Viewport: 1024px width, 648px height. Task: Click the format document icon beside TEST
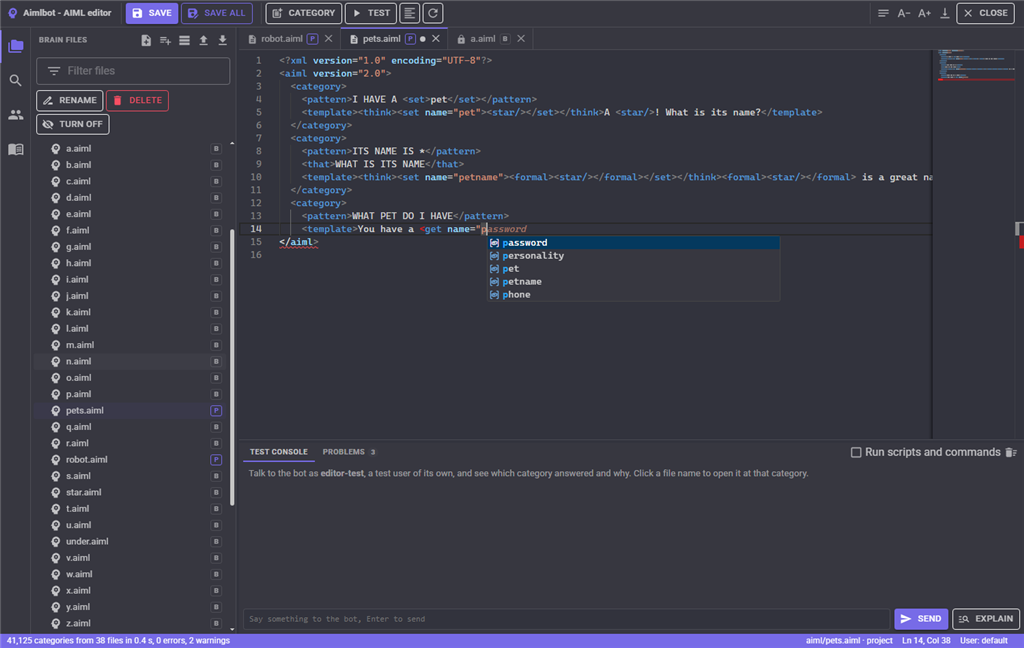click(x=409, y=13)
